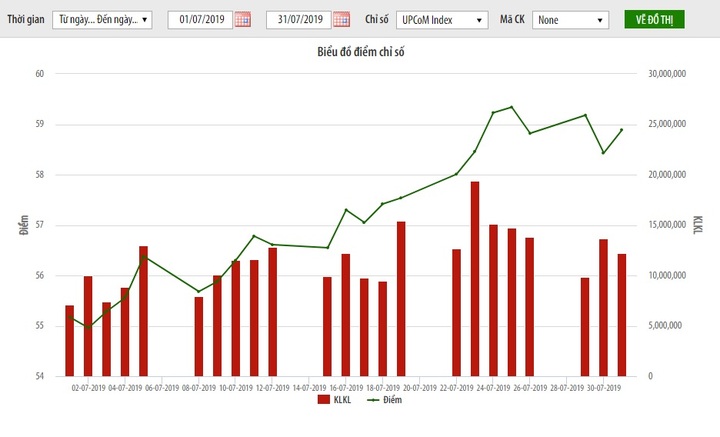720x437 pixels.
Task: Click the line's peak point on 25-07-2019
Action: (512, 107)
